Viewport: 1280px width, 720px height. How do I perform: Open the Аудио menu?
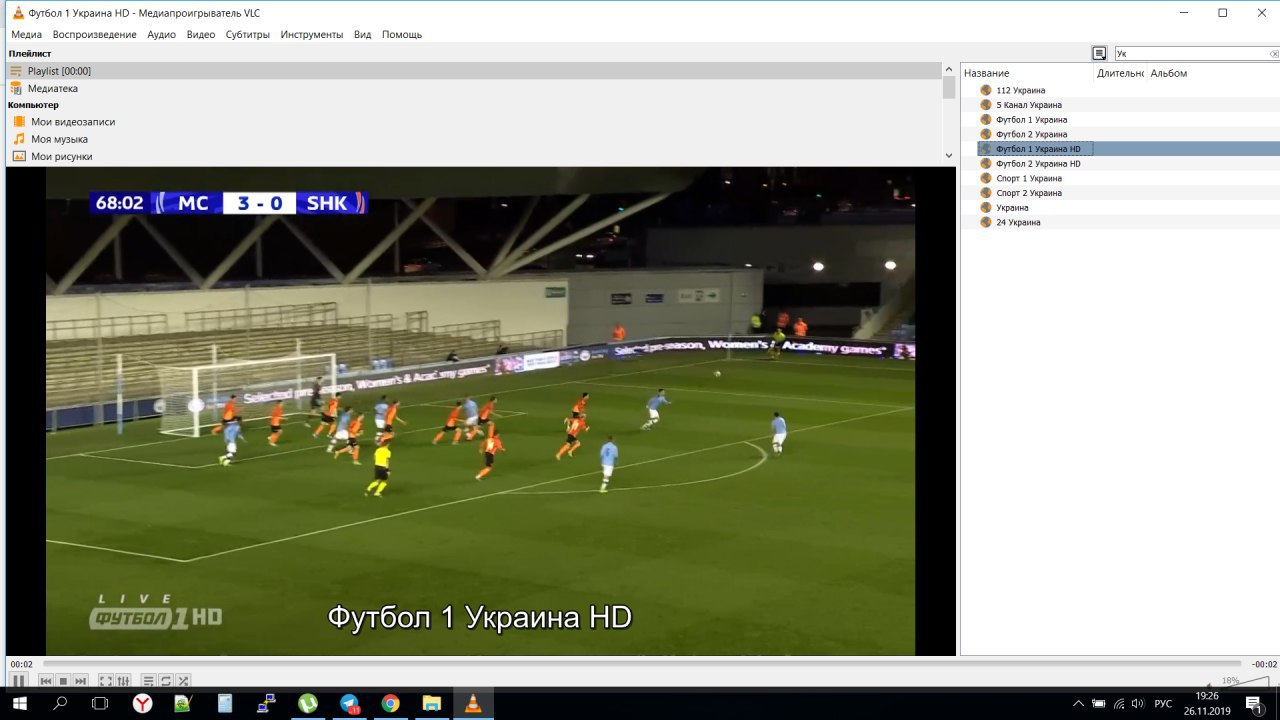pos(161,34)
